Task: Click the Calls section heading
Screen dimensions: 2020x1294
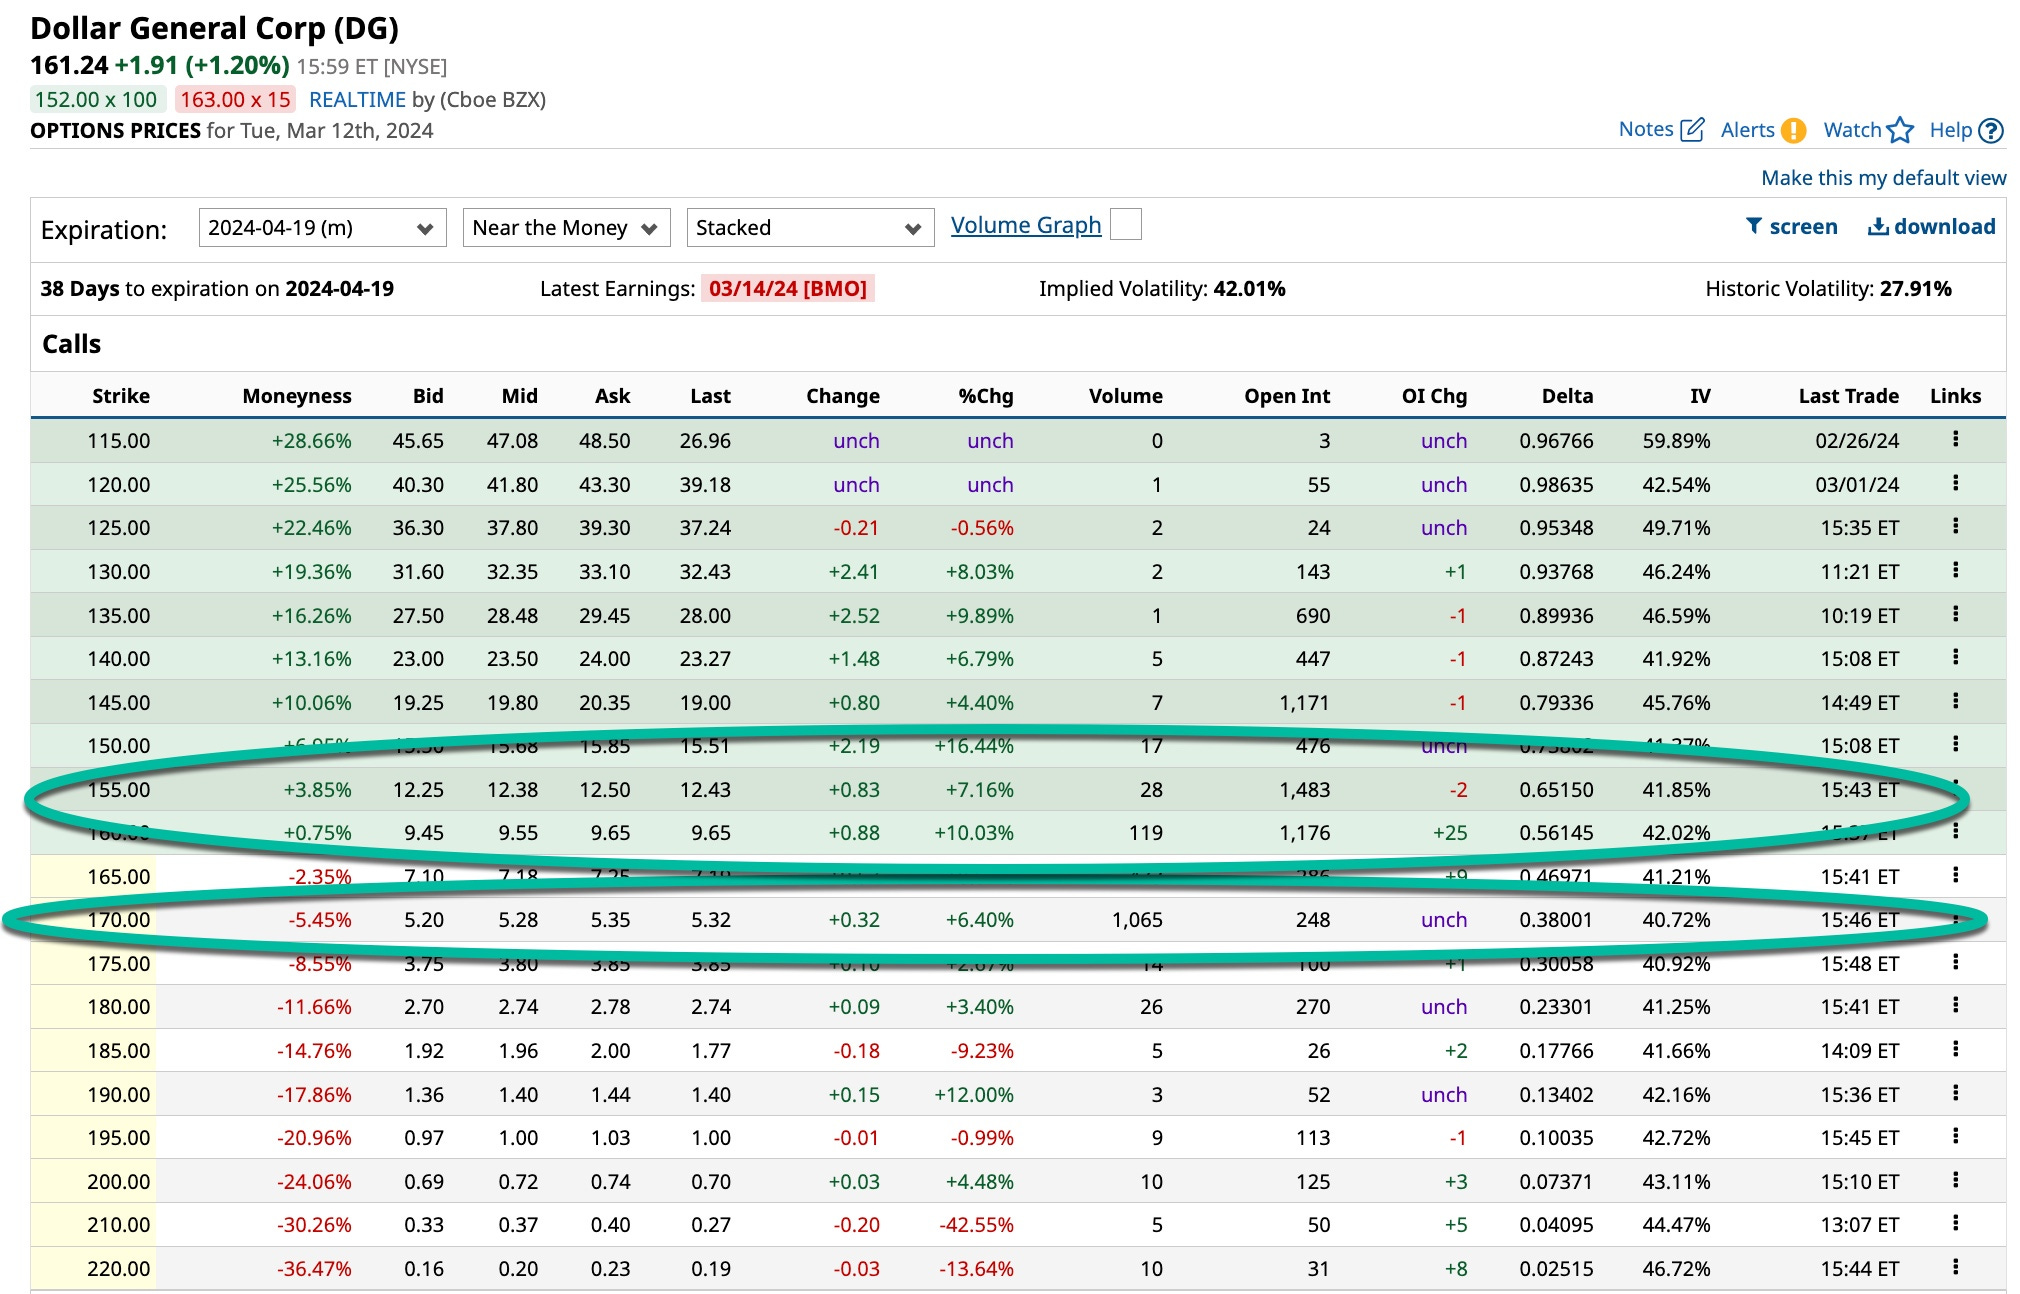Action: point(71,344)
